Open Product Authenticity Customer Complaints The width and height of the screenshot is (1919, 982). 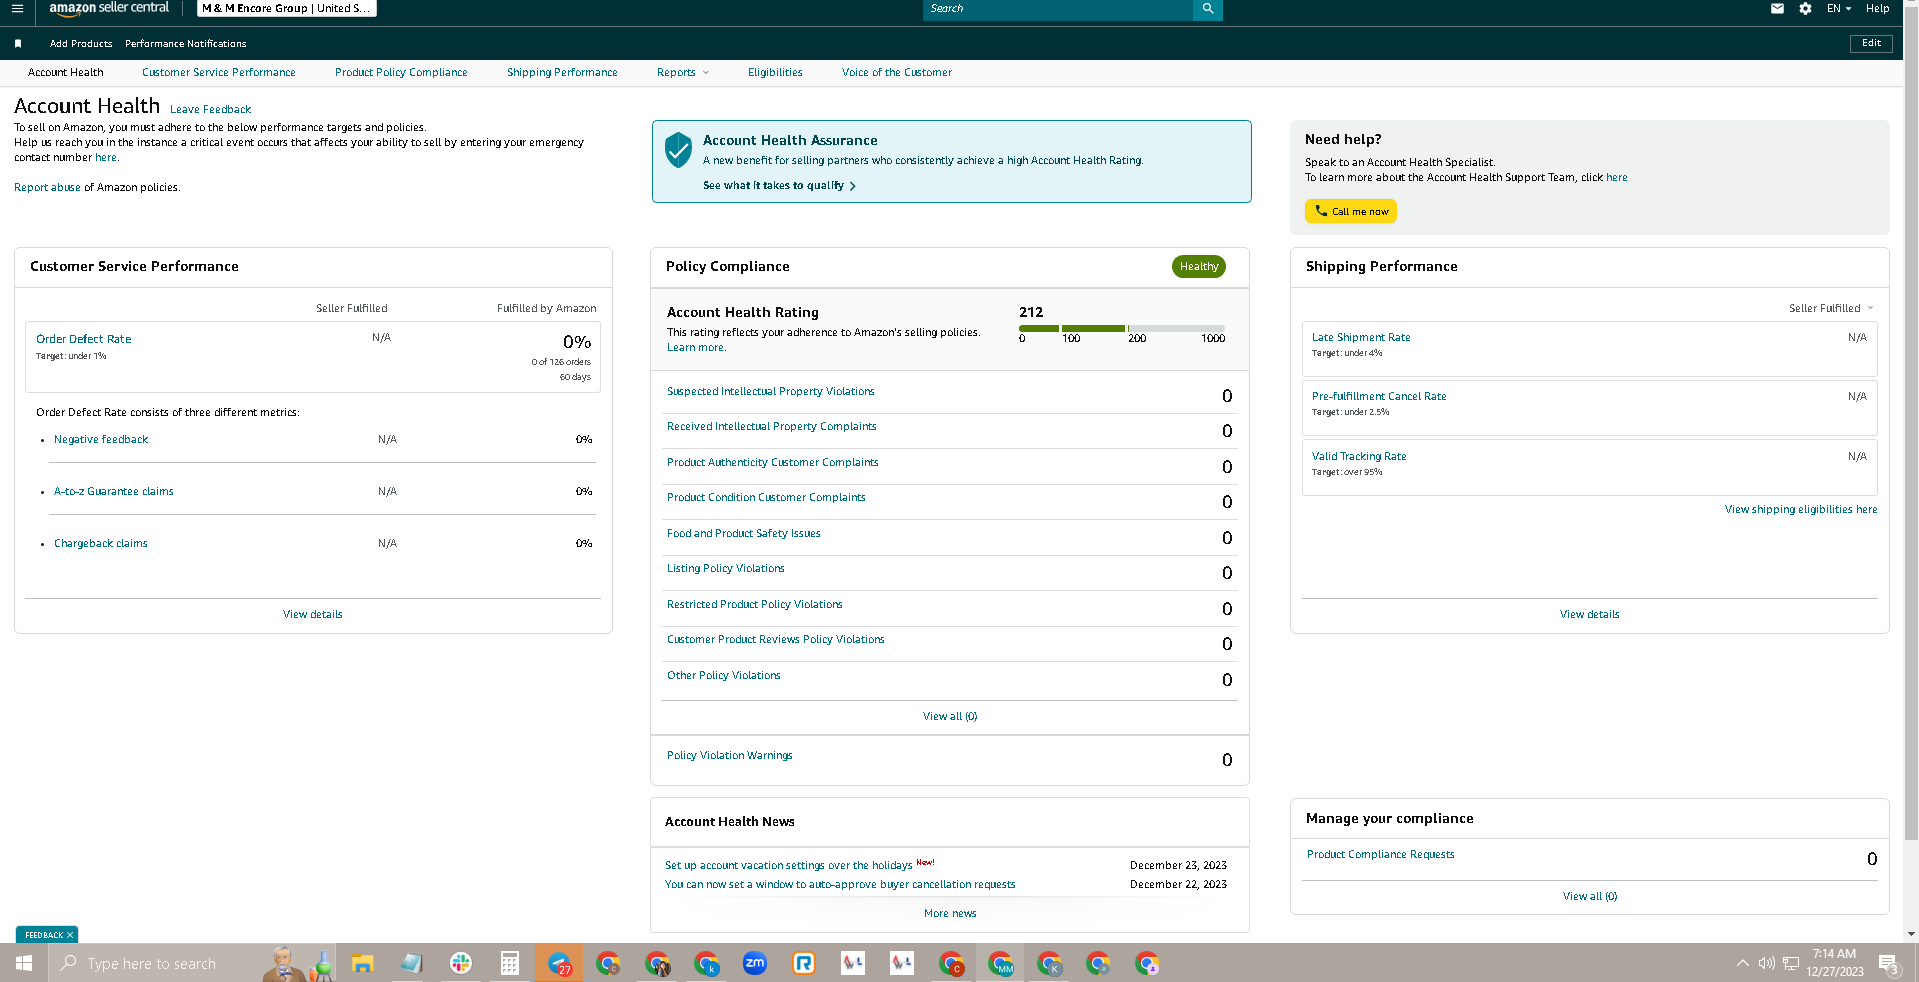(773, 463)
